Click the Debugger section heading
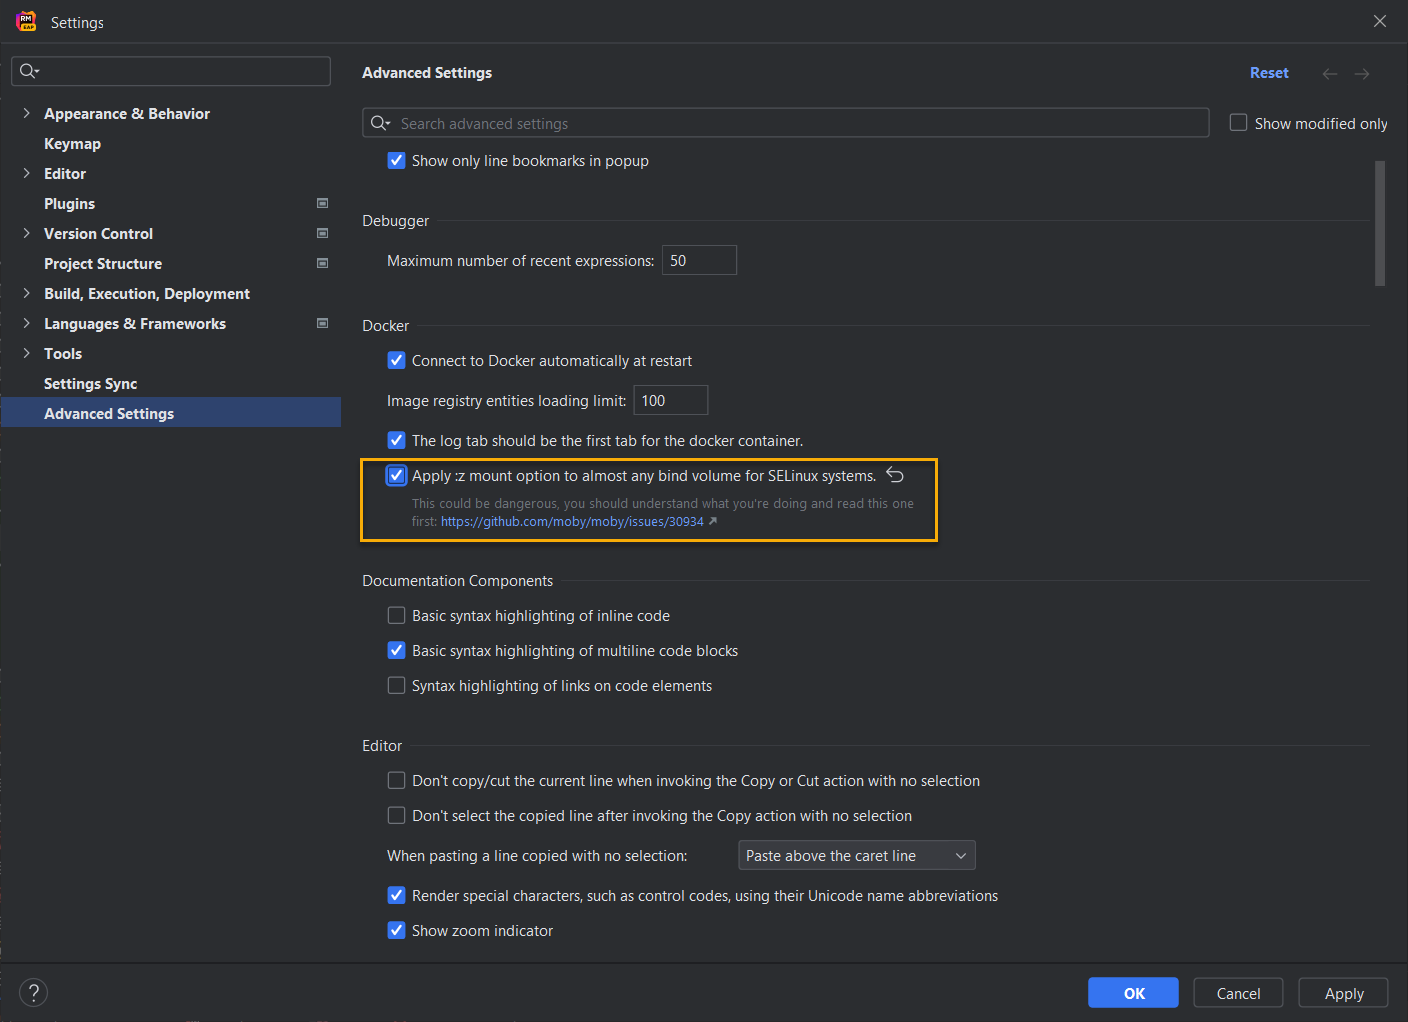 point(395,220)
